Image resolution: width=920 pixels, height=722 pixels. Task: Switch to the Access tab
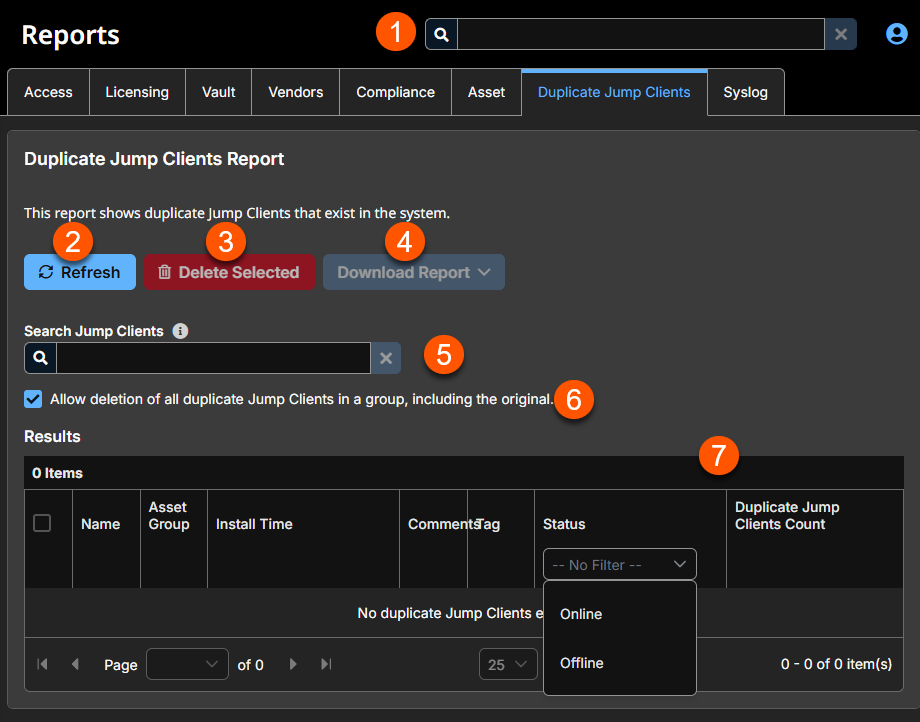[48, 92]
